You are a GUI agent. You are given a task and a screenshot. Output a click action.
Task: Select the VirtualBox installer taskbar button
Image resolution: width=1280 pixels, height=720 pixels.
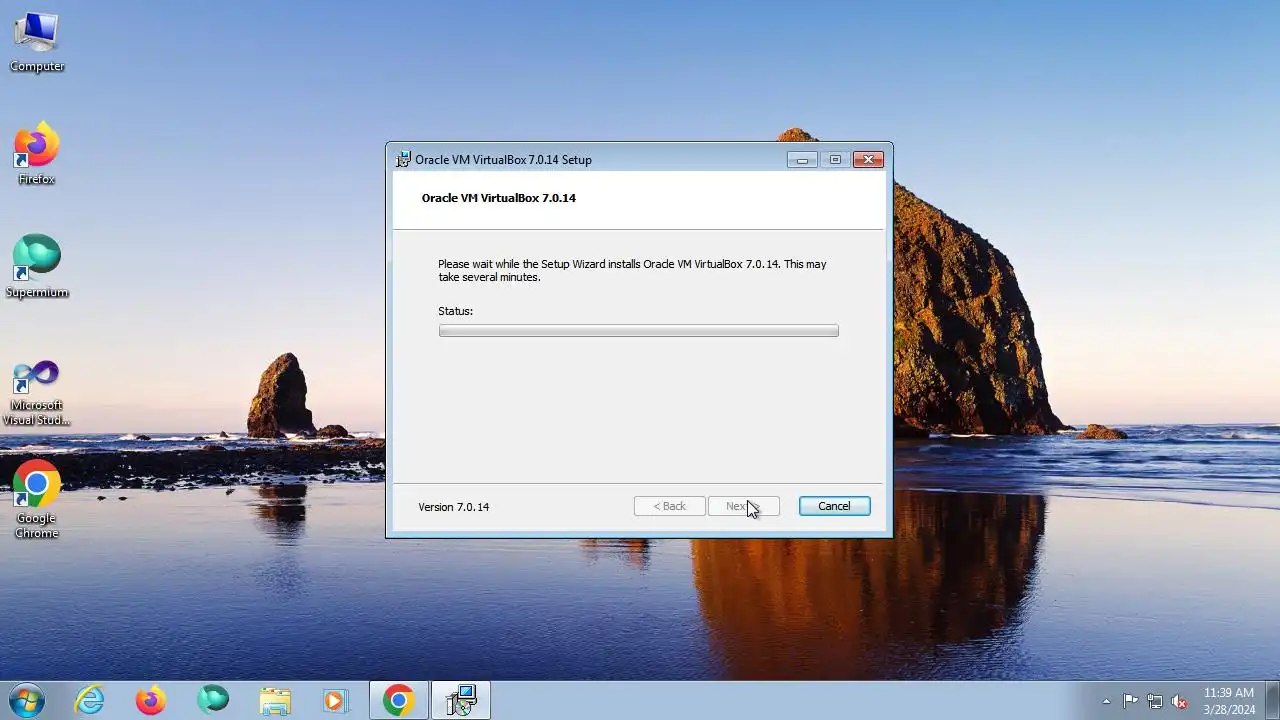(461, 700)
